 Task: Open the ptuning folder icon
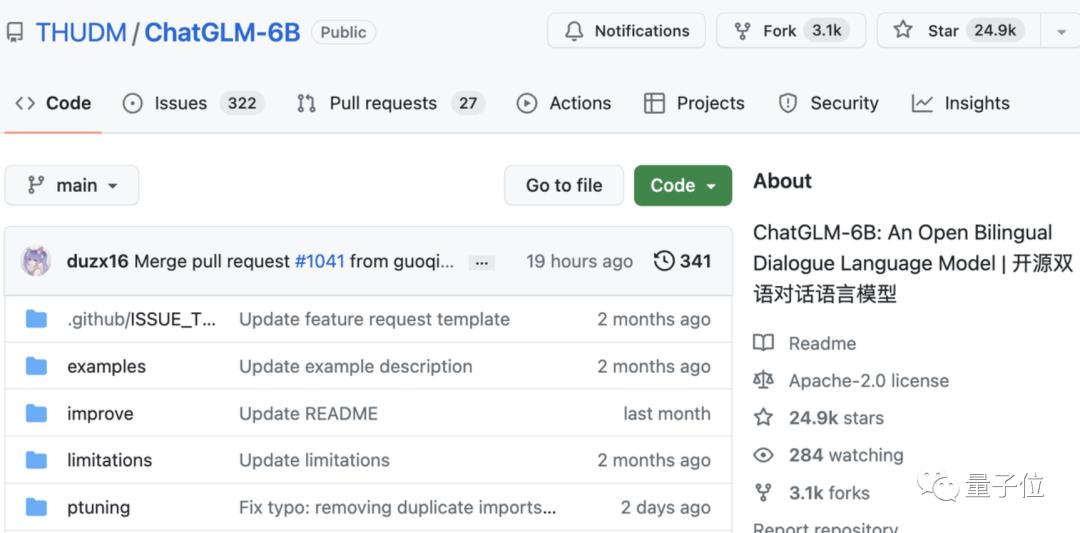(x=36, y=508)
